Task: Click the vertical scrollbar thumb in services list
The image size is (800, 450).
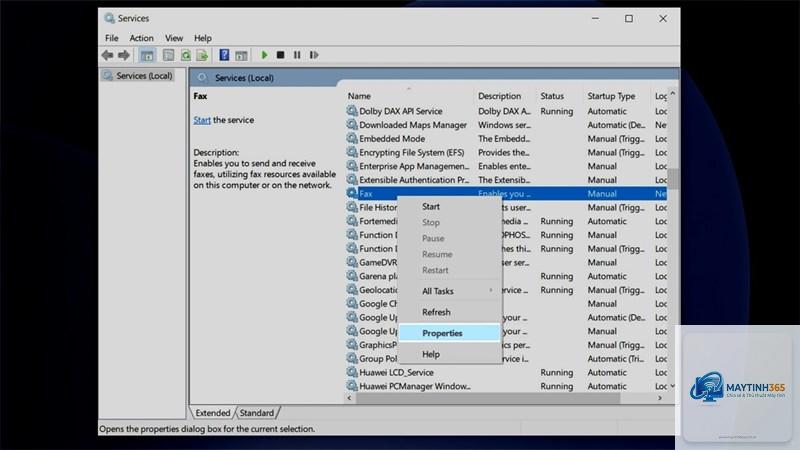Action: 673,179
